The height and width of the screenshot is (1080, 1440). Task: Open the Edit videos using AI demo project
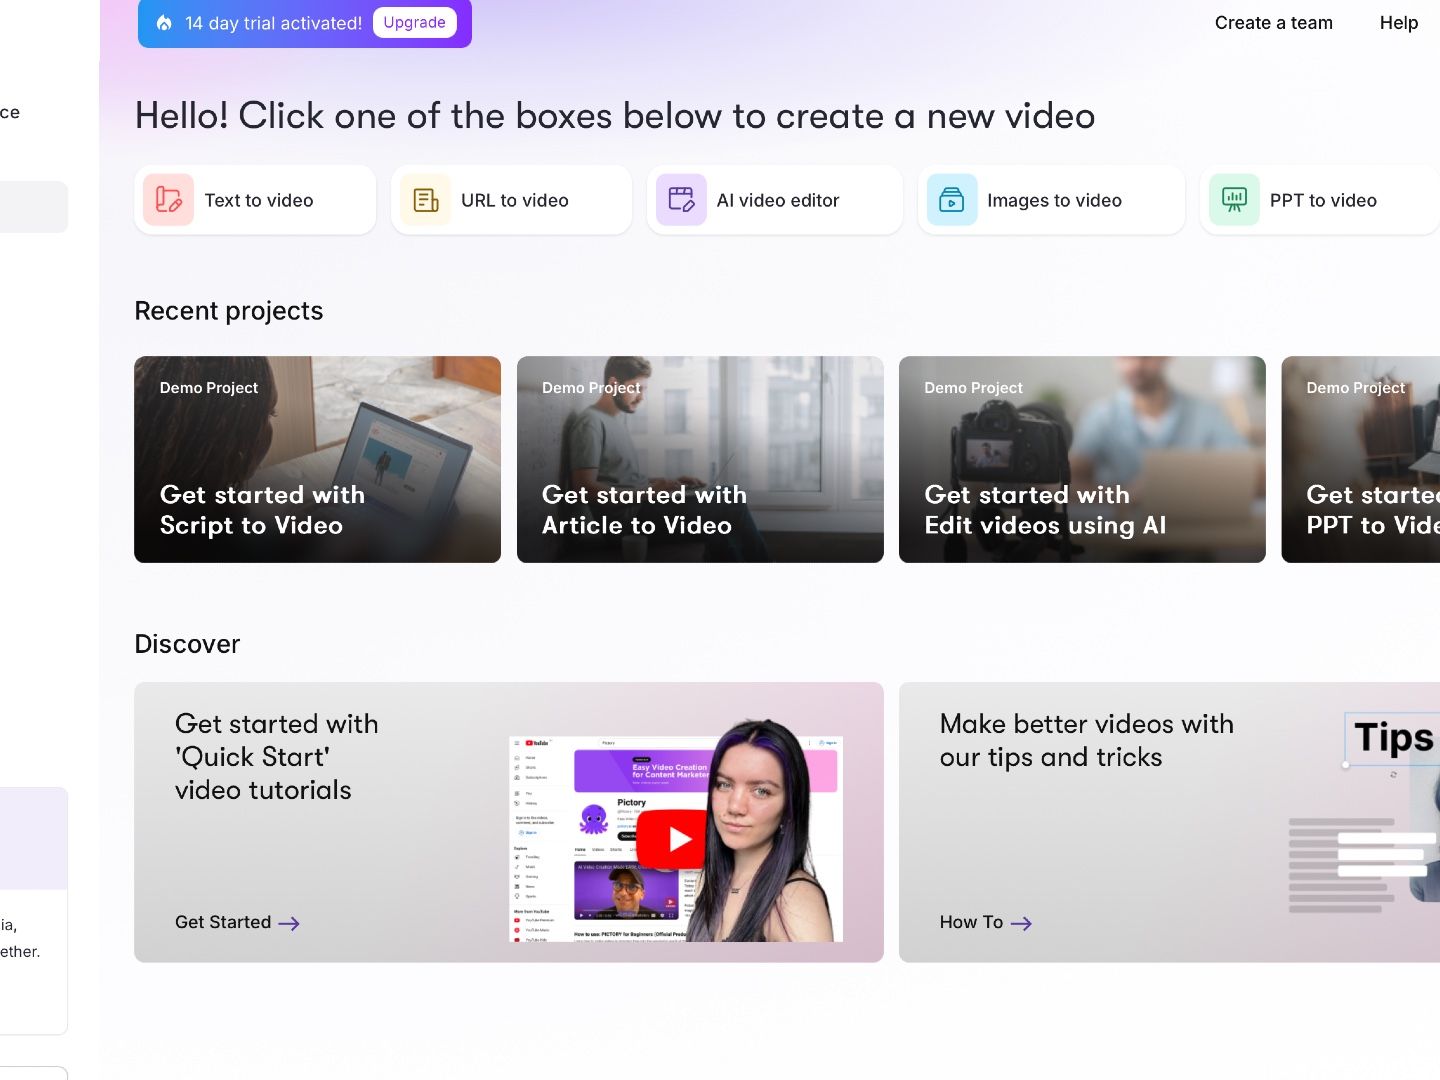(1082, 459)
